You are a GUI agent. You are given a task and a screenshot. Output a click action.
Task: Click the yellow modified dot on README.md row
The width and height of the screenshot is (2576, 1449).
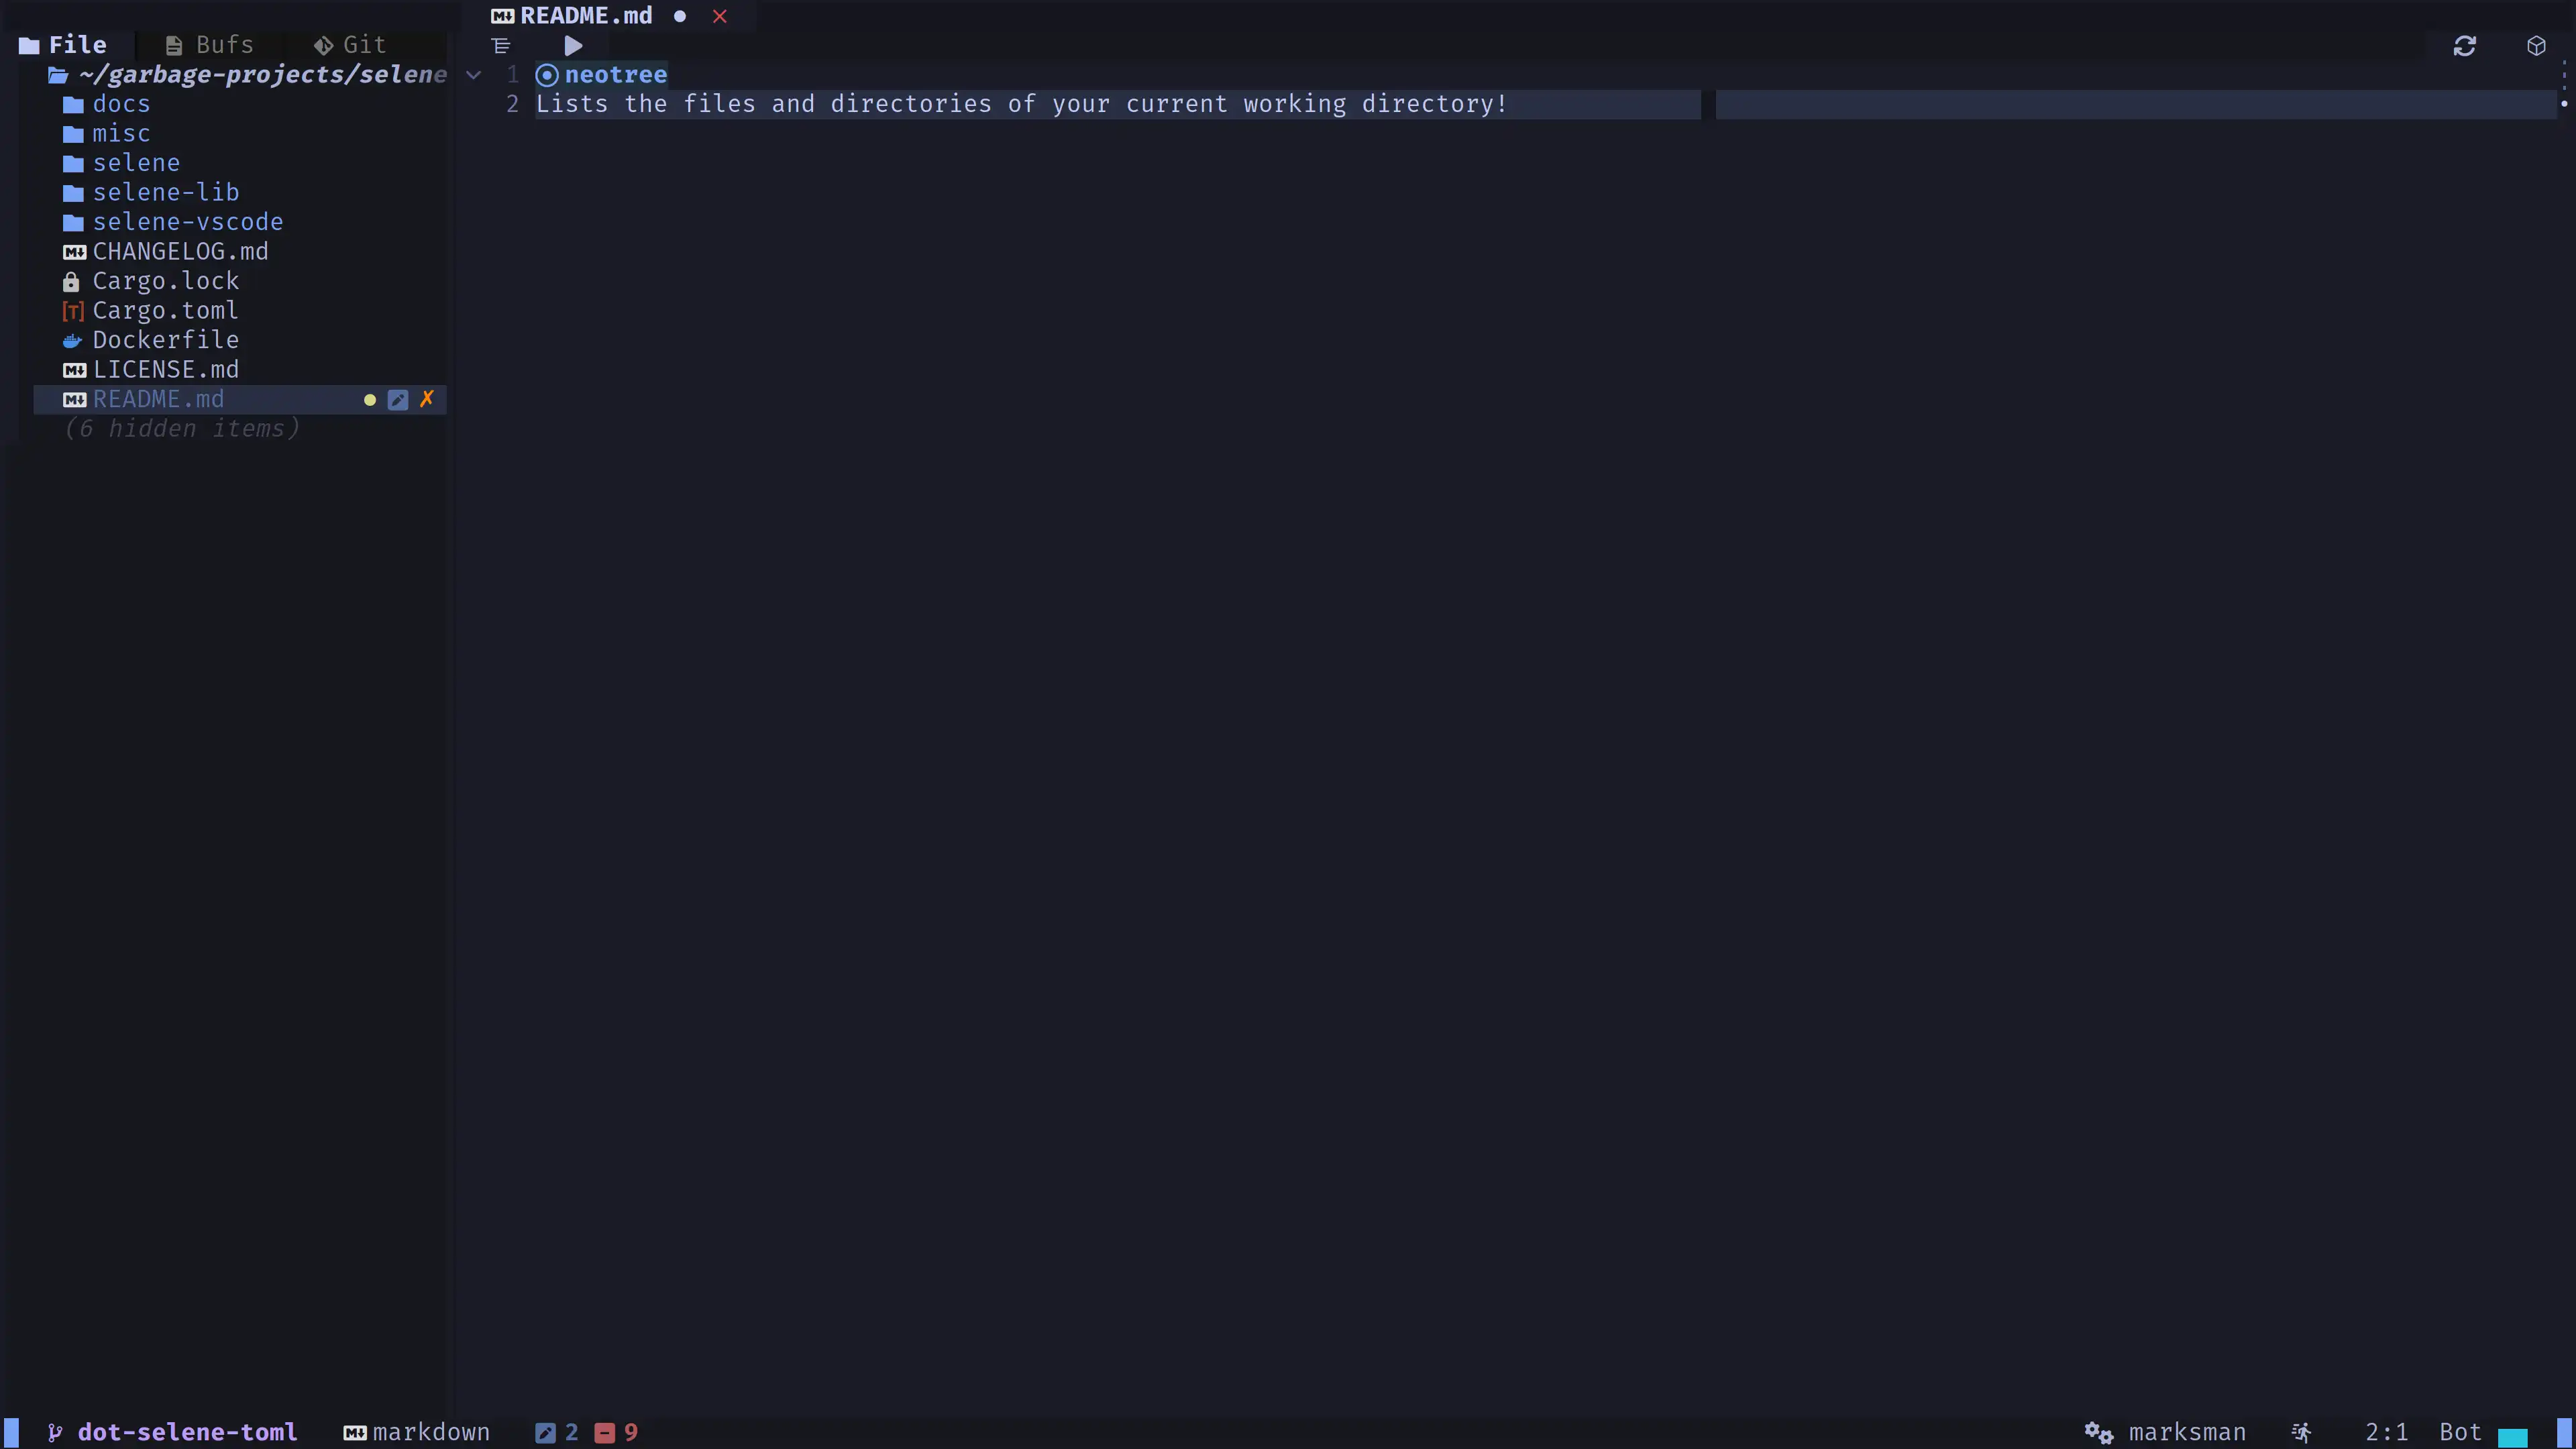370,400
